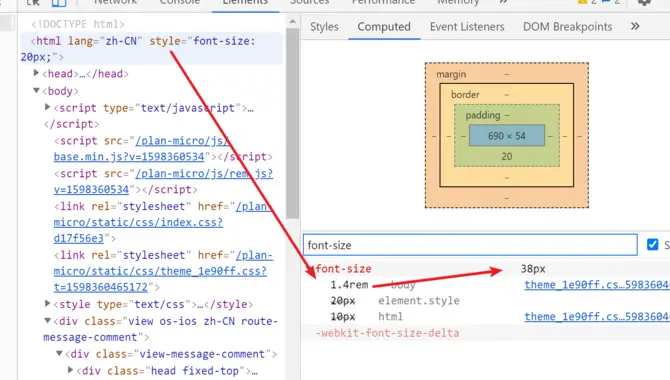This screenshot has height=380, width=670.
Task: Collapse the div view os-ios node
Action: (x=47, y=321)
